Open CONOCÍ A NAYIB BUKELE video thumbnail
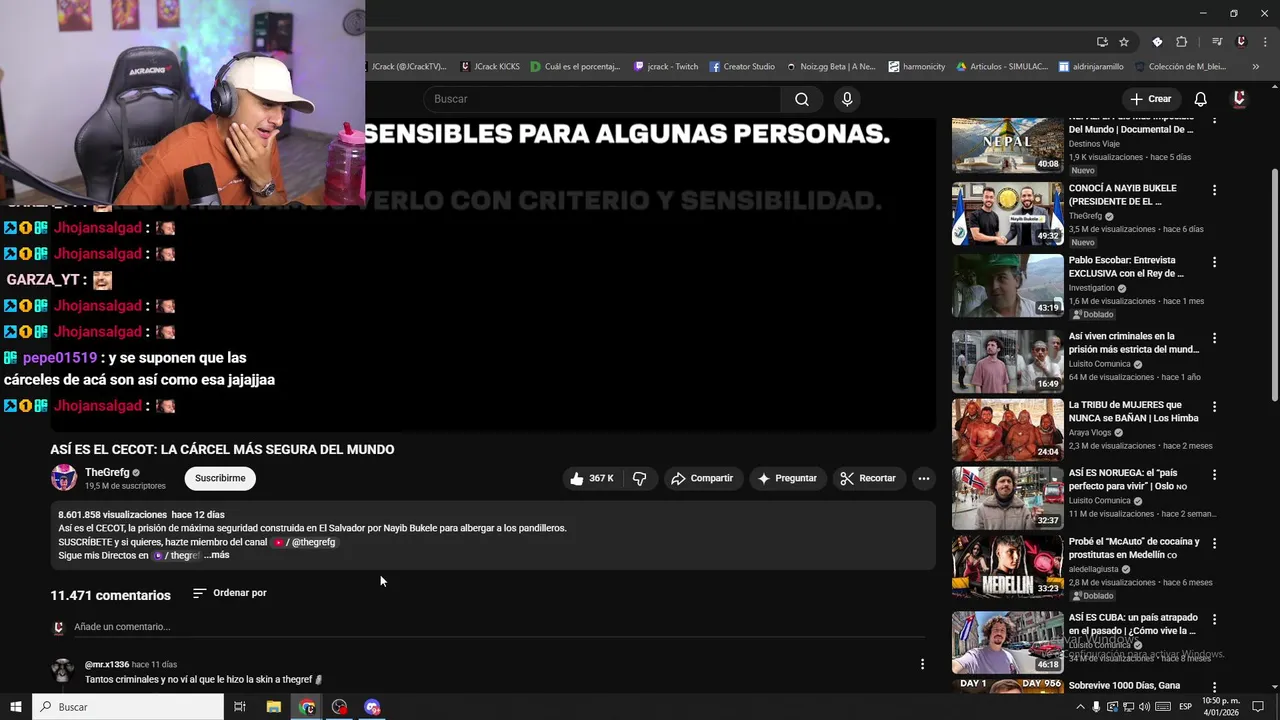This screenshot has height=720, width=1280. coord(1007,213)
